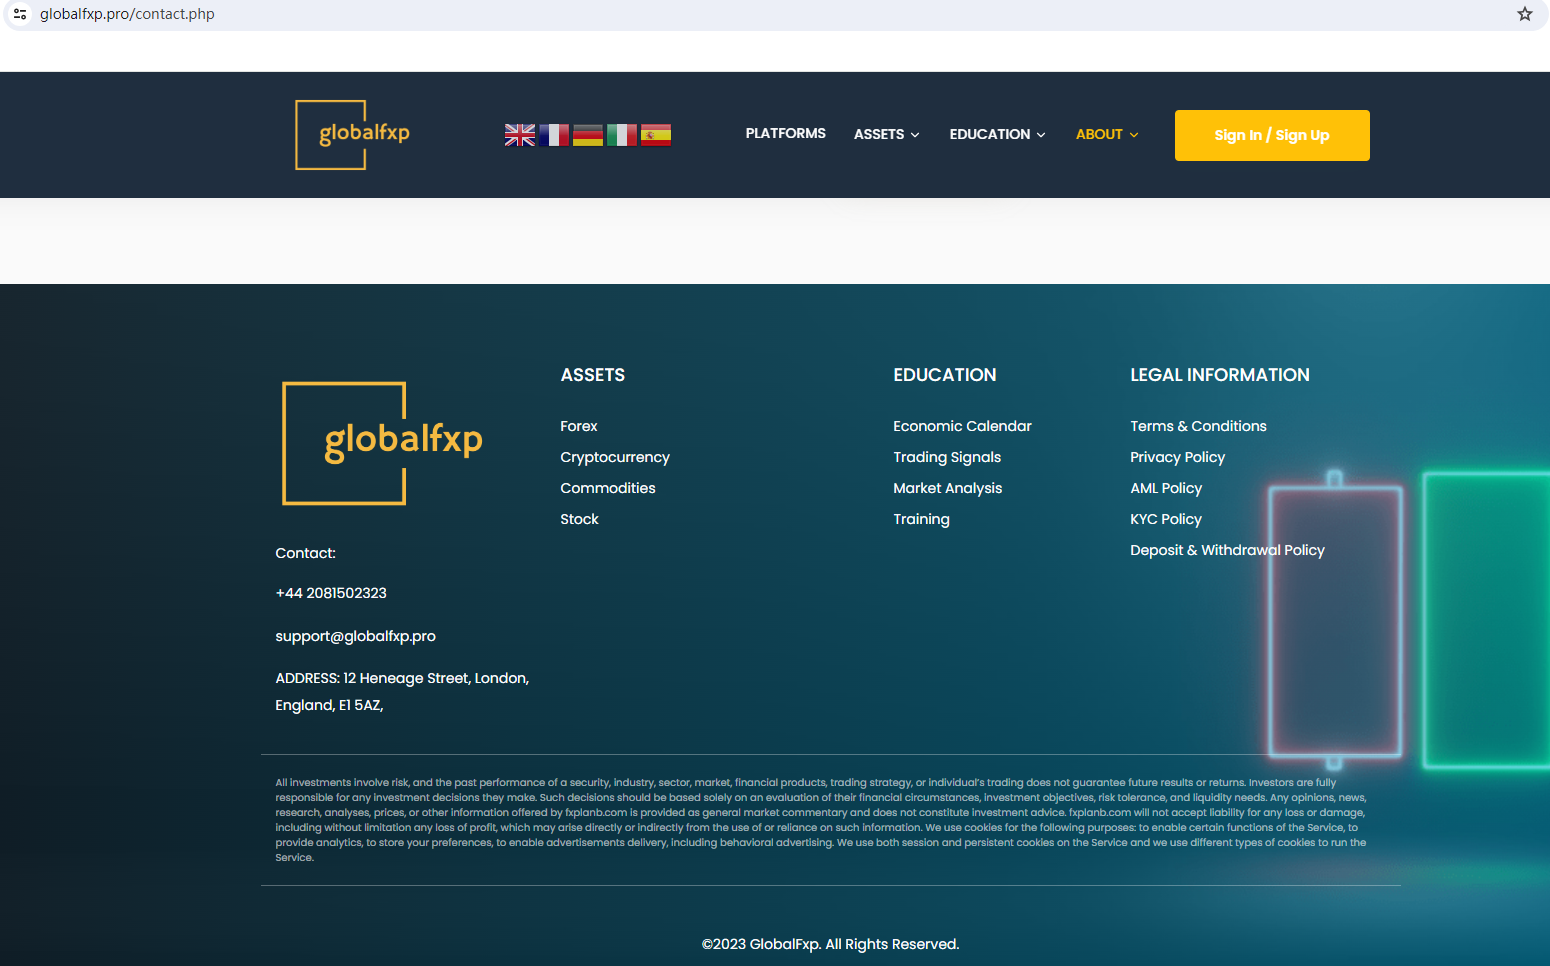The width and height of the screenshot is (1550, 966).
Task: Open the PLATFORMS menu item
Action: (x=786, y=133)
